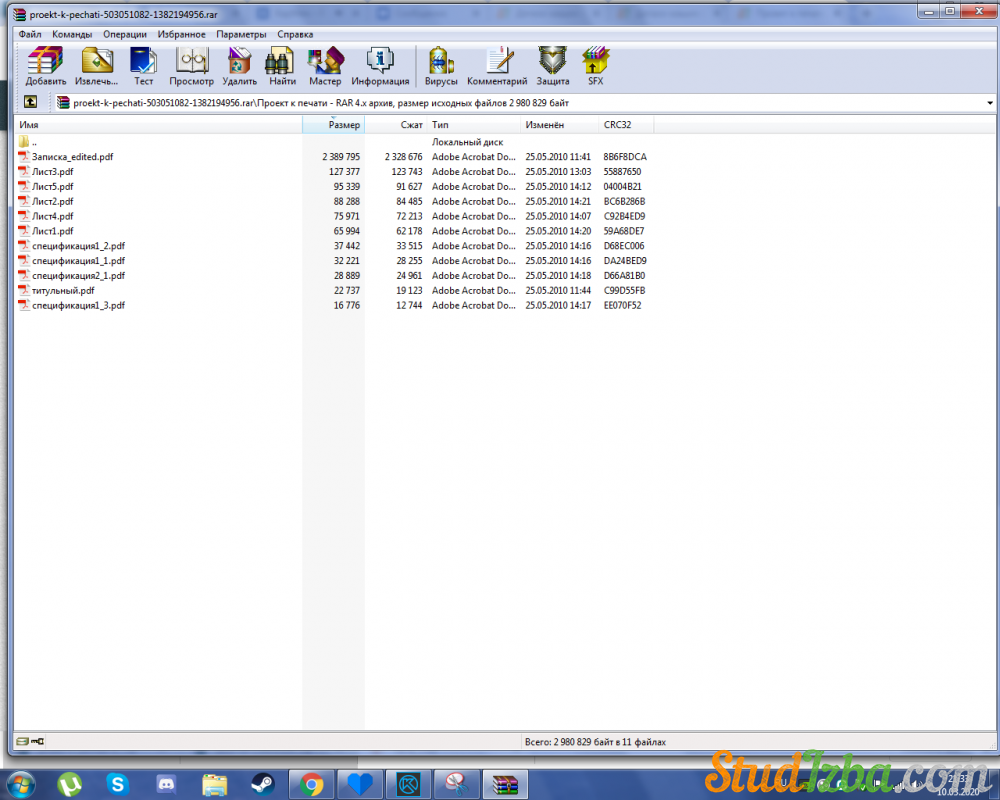
Task: Click the WinRAR taskbar button
Action: [505, 784]
